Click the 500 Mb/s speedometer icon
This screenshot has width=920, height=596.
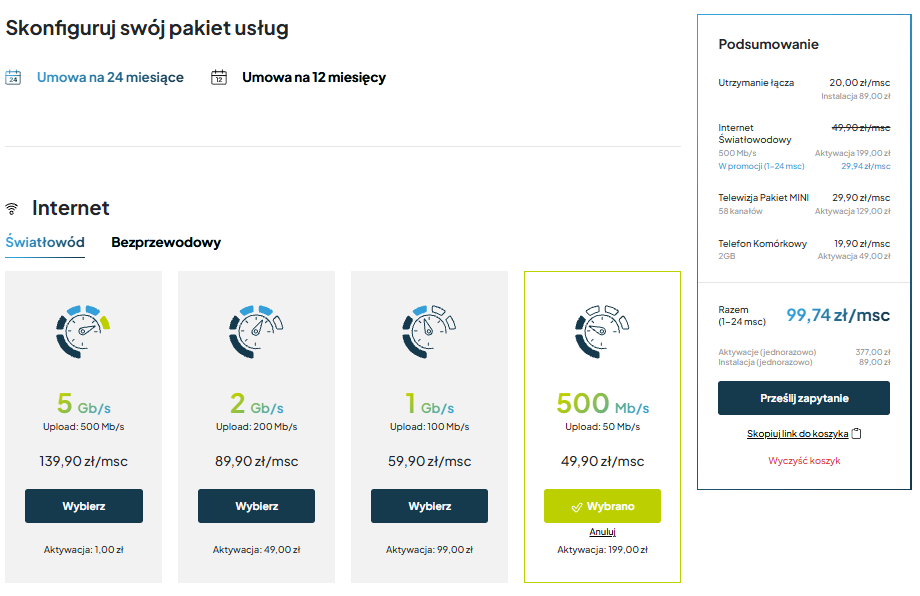point(602,329)
